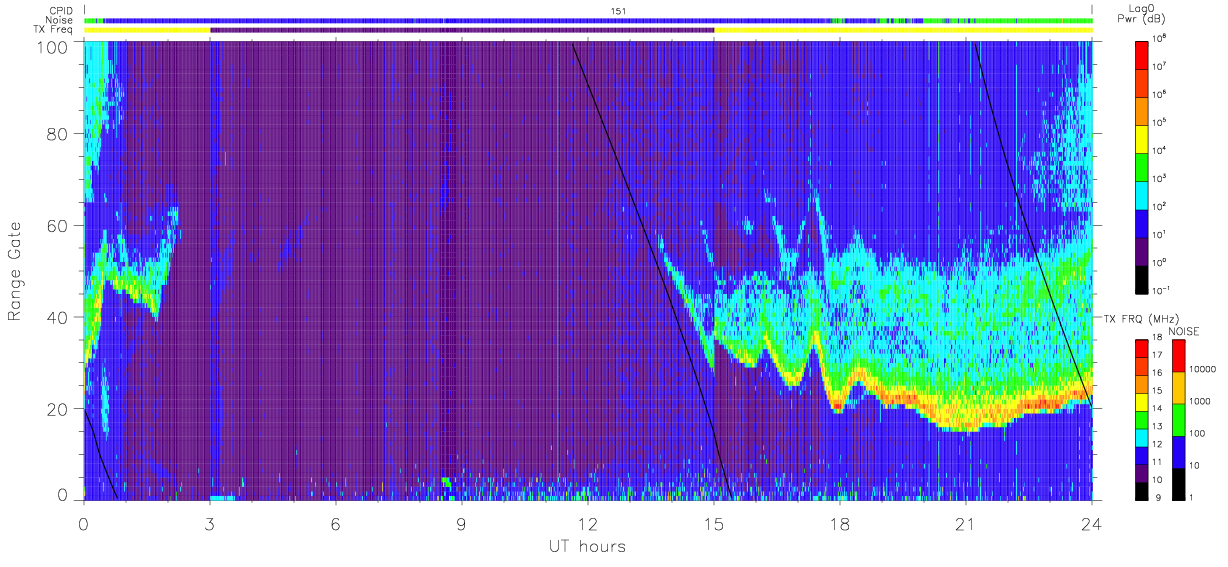This screenshot has height=567, width=1228.
Task: Click the x-axis tick label '21'
Action: tap(966, 524)
